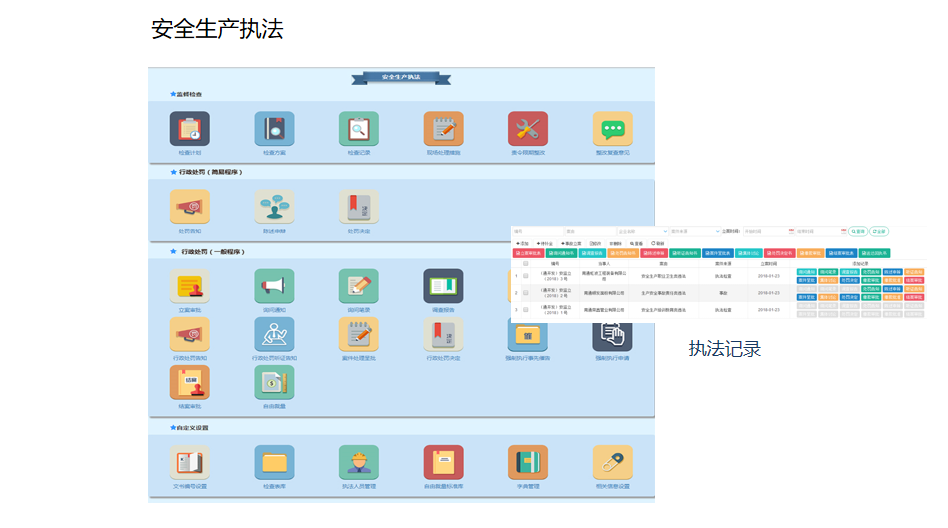Image resolution: width=948 pixels, height=528 pixels.
Task: Open the 执法人员管理 worker icon
Action: point(358,463)
